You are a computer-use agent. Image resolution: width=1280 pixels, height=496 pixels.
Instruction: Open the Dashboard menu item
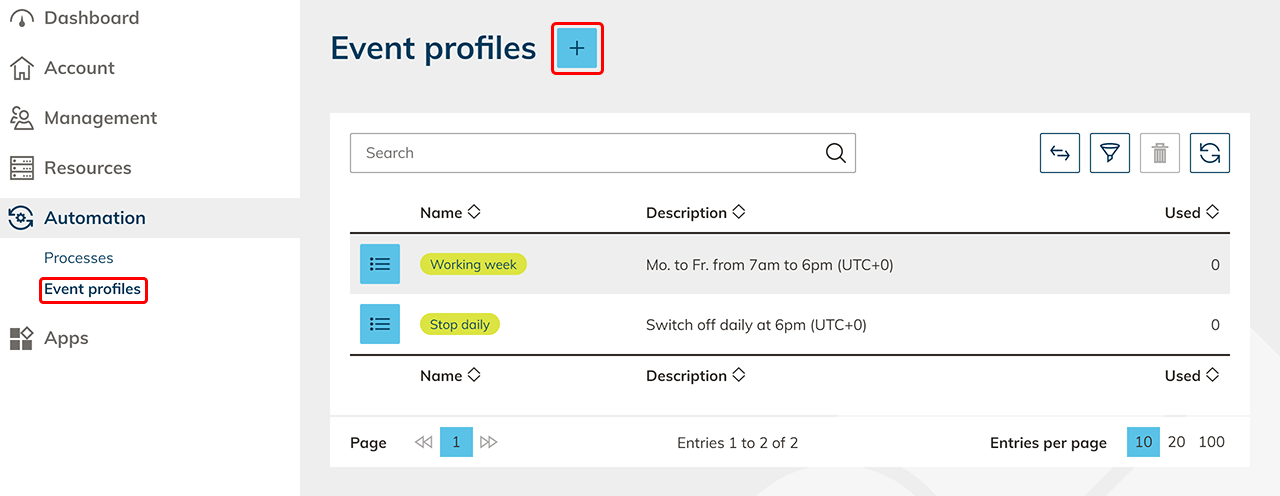91,18
